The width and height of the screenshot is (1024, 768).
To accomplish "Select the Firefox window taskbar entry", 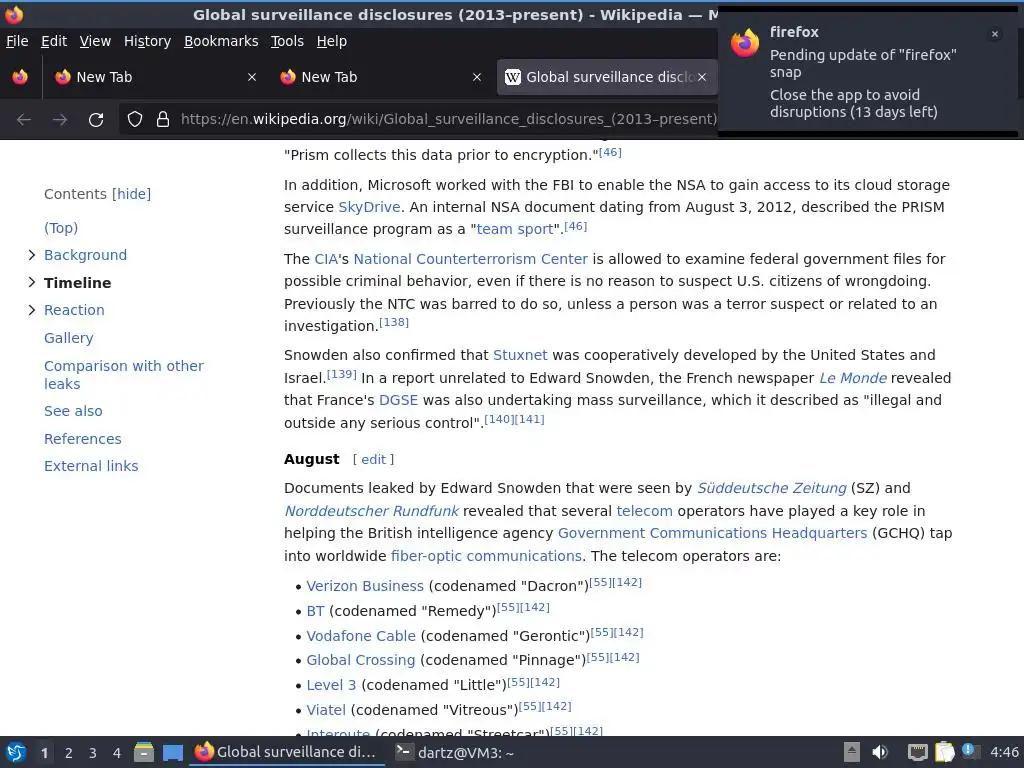I will (287, 752).
